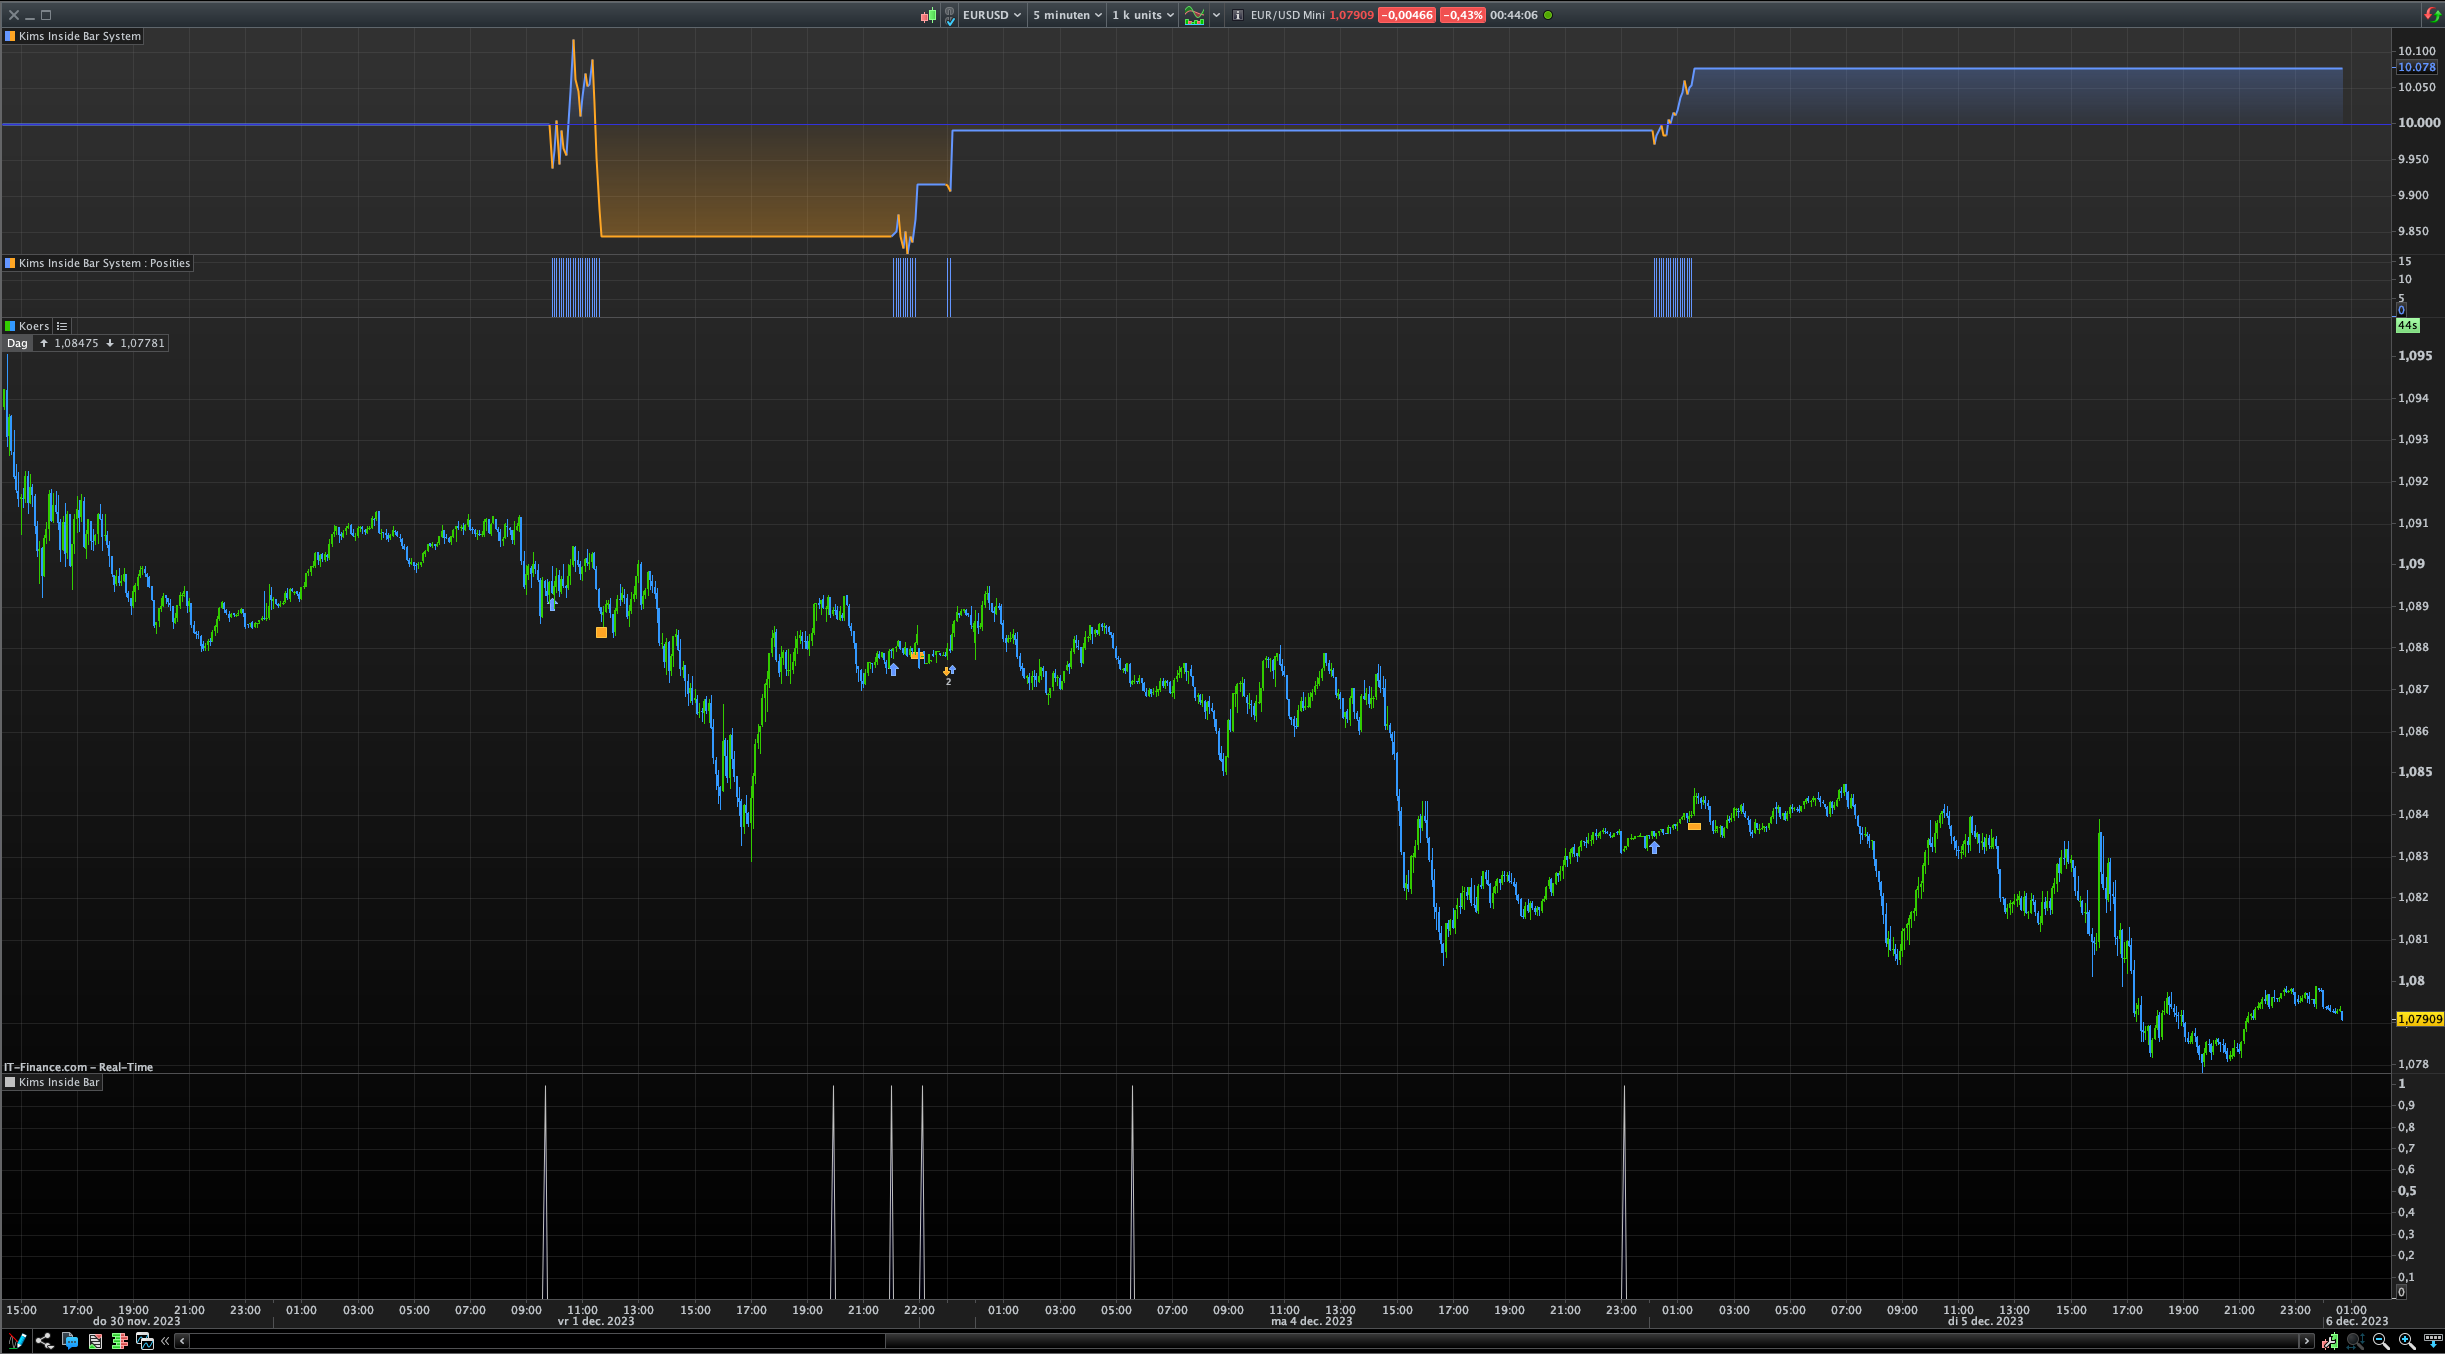
Task: Click the large orange square exit marker below 1,089
Action: 601,632
